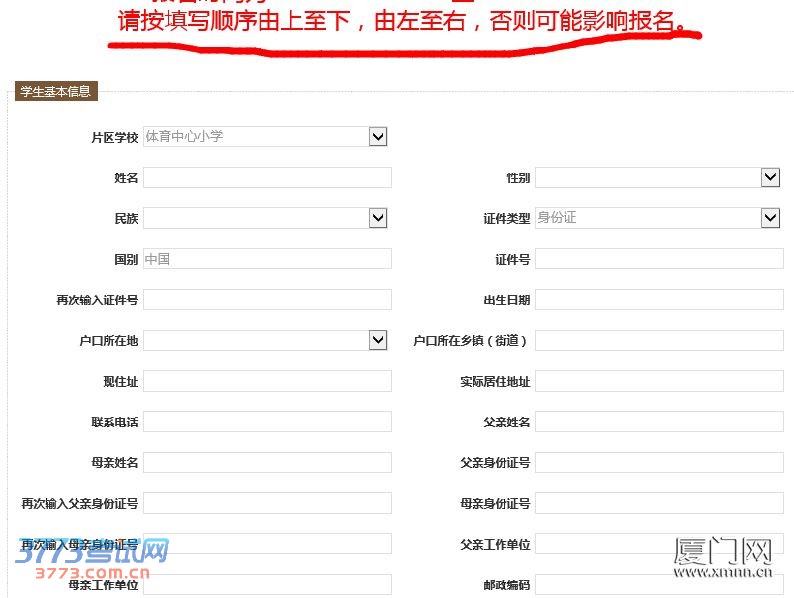794x598 pixels.
Task: Select the 出生日期 input field
Action: (659, 300)
